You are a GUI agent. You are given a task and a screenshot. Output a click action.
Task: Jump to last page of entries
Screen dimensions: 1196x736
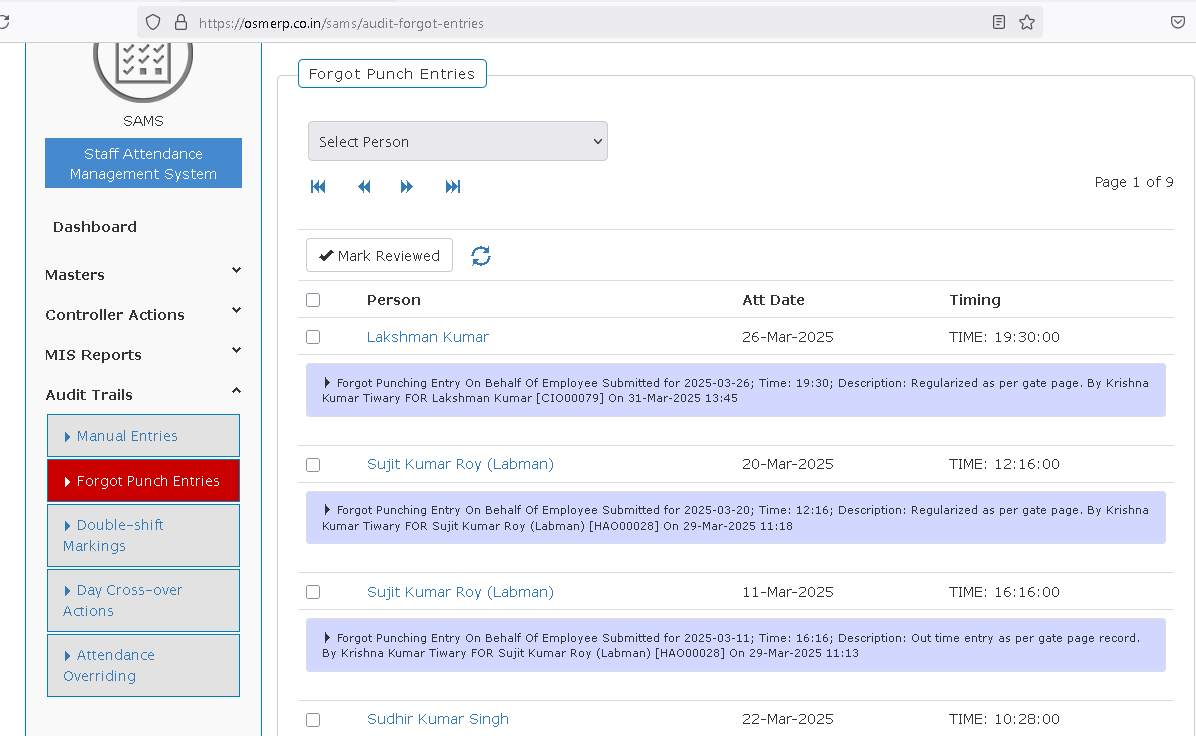point(453,187)
